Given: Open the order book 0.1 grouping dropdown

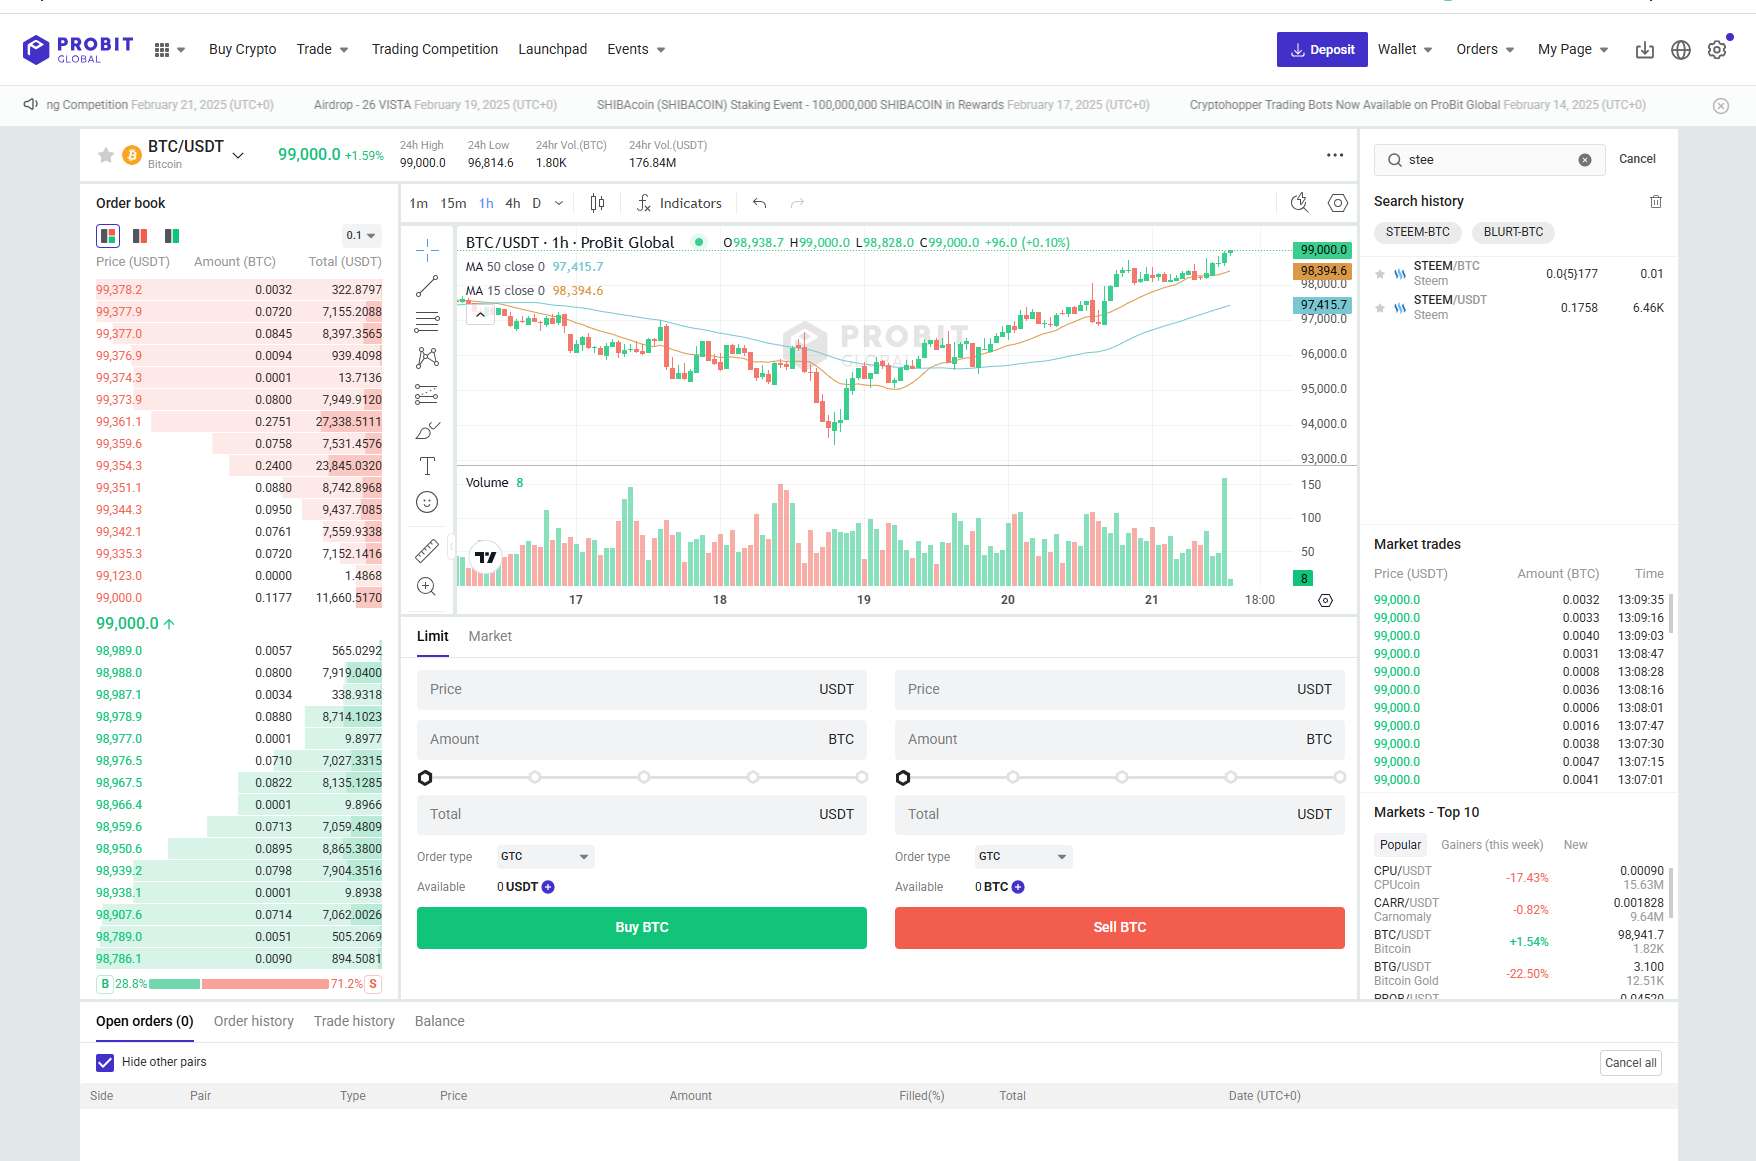Looking at the screenshot, I should pos(361,236).
